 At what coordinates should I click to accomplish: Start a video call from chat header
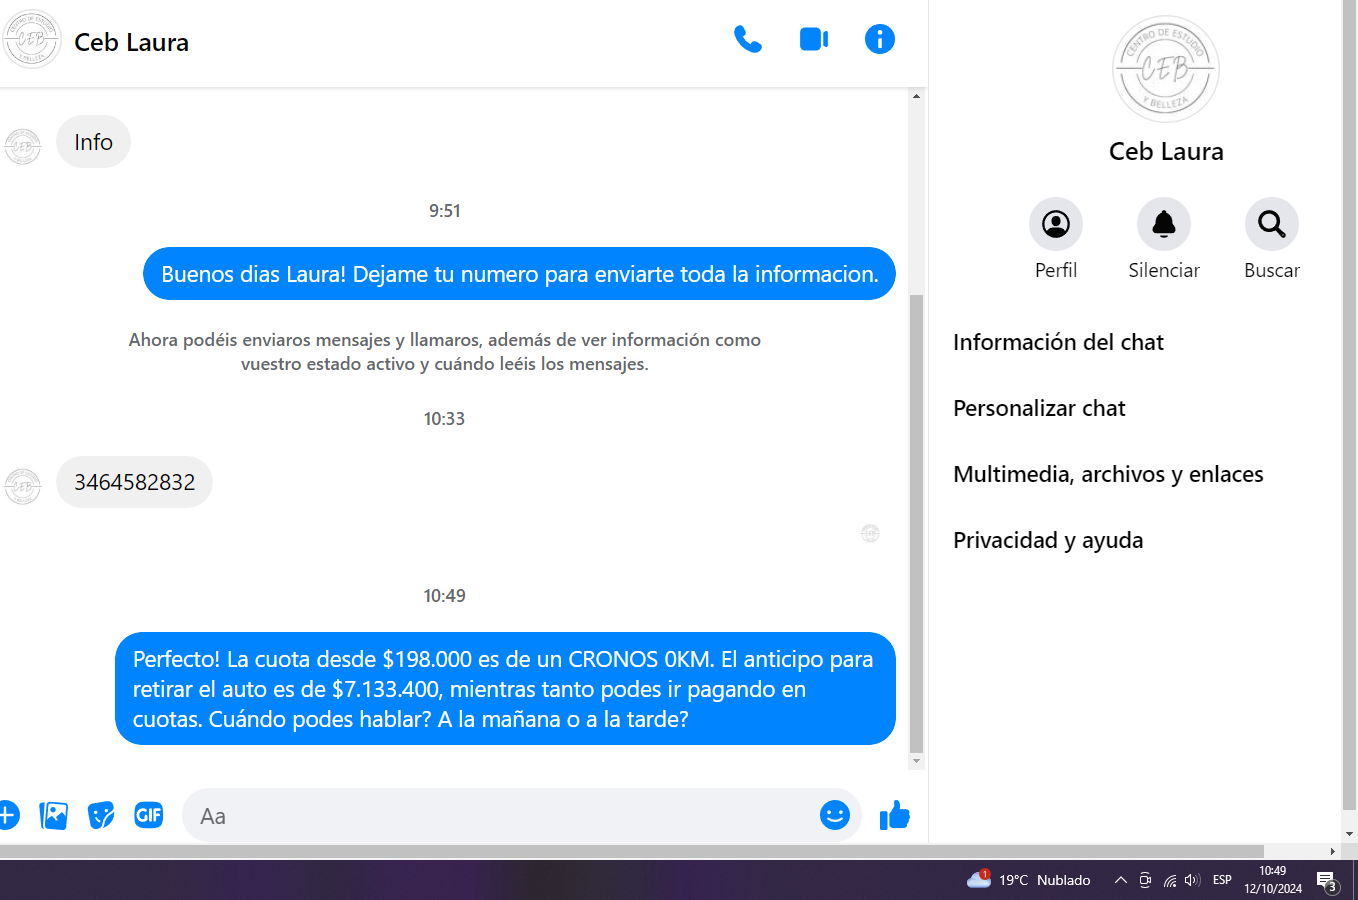813,40
